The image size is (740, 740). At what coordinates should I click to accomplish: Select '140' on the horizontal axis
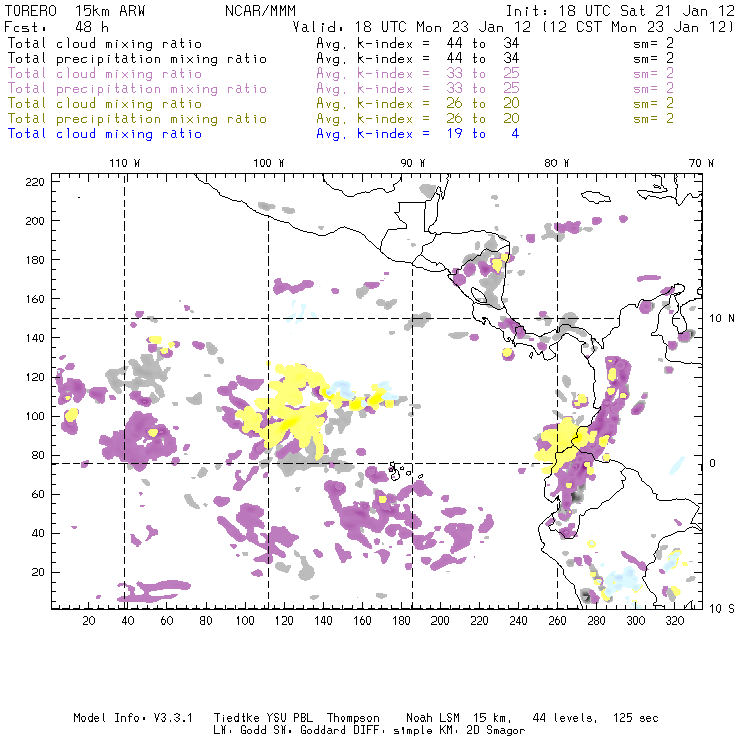pos(323,621)
